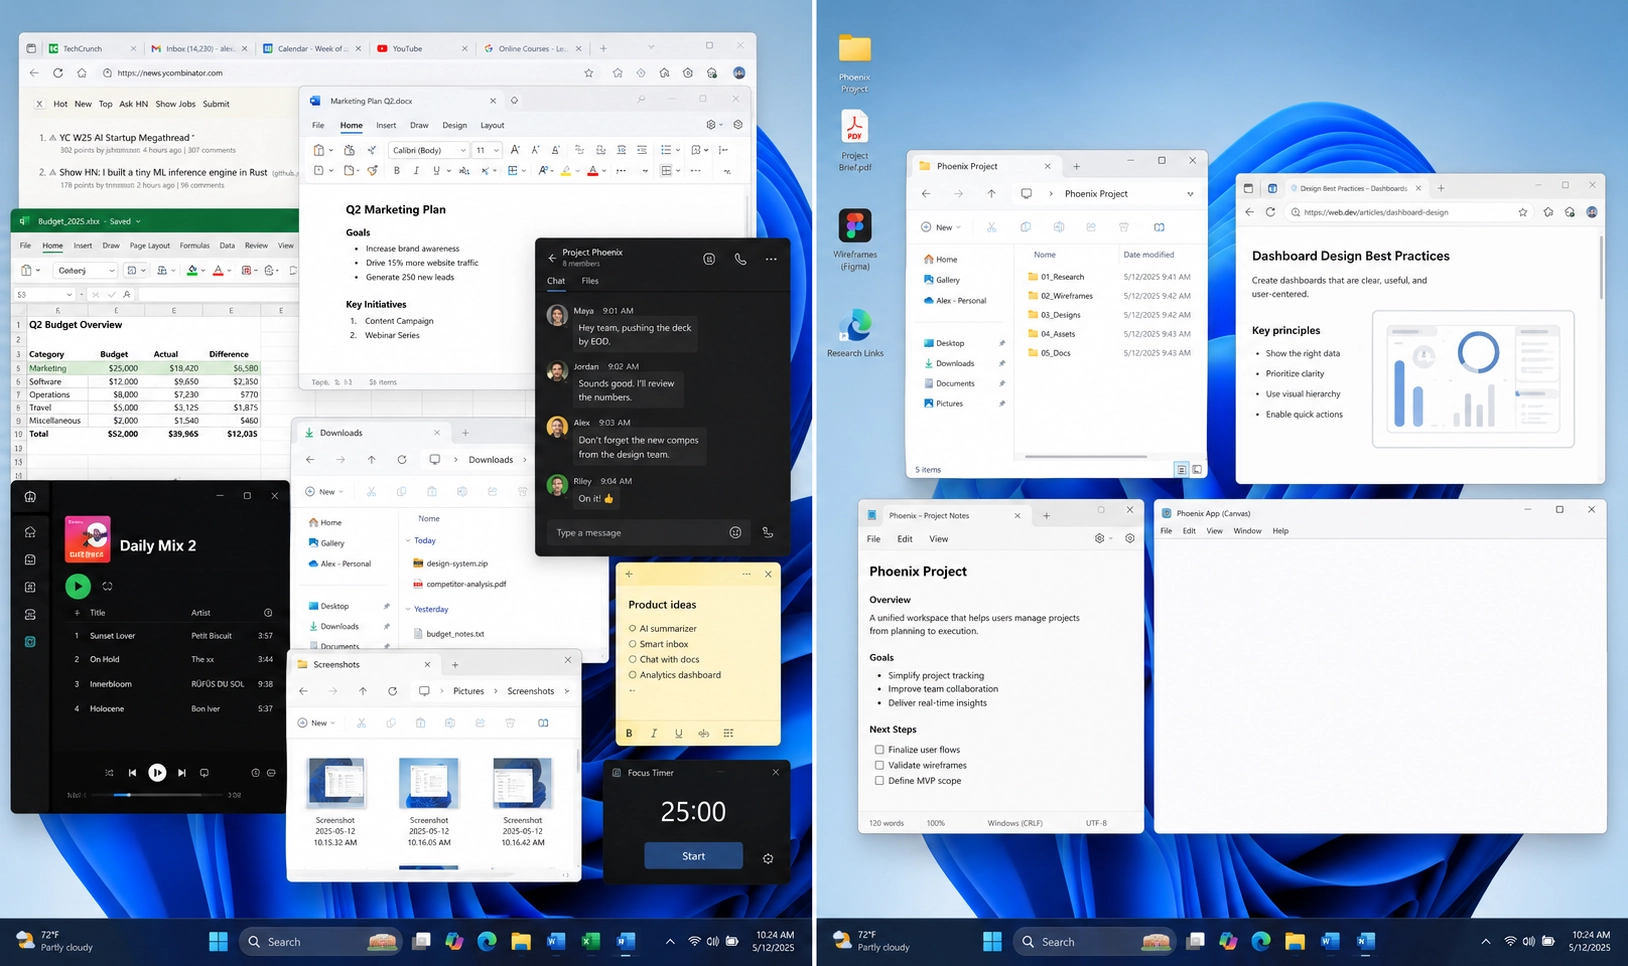
Task: Apply bold in the Product ideas sticky note
Action: click(629, 733)
